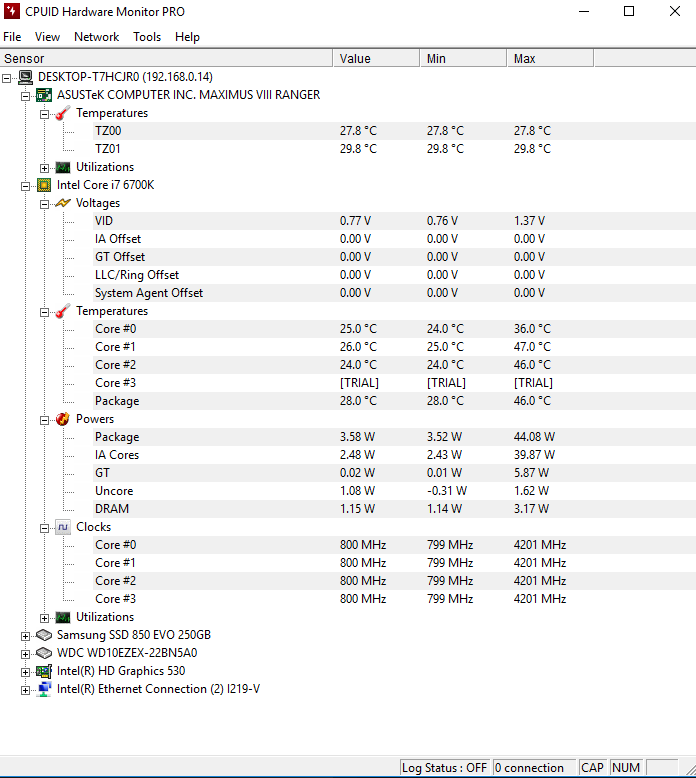The height and width of the screenshot is (778, 696).
Task: Collapse the Voltages group
Action: coord(44,204)
